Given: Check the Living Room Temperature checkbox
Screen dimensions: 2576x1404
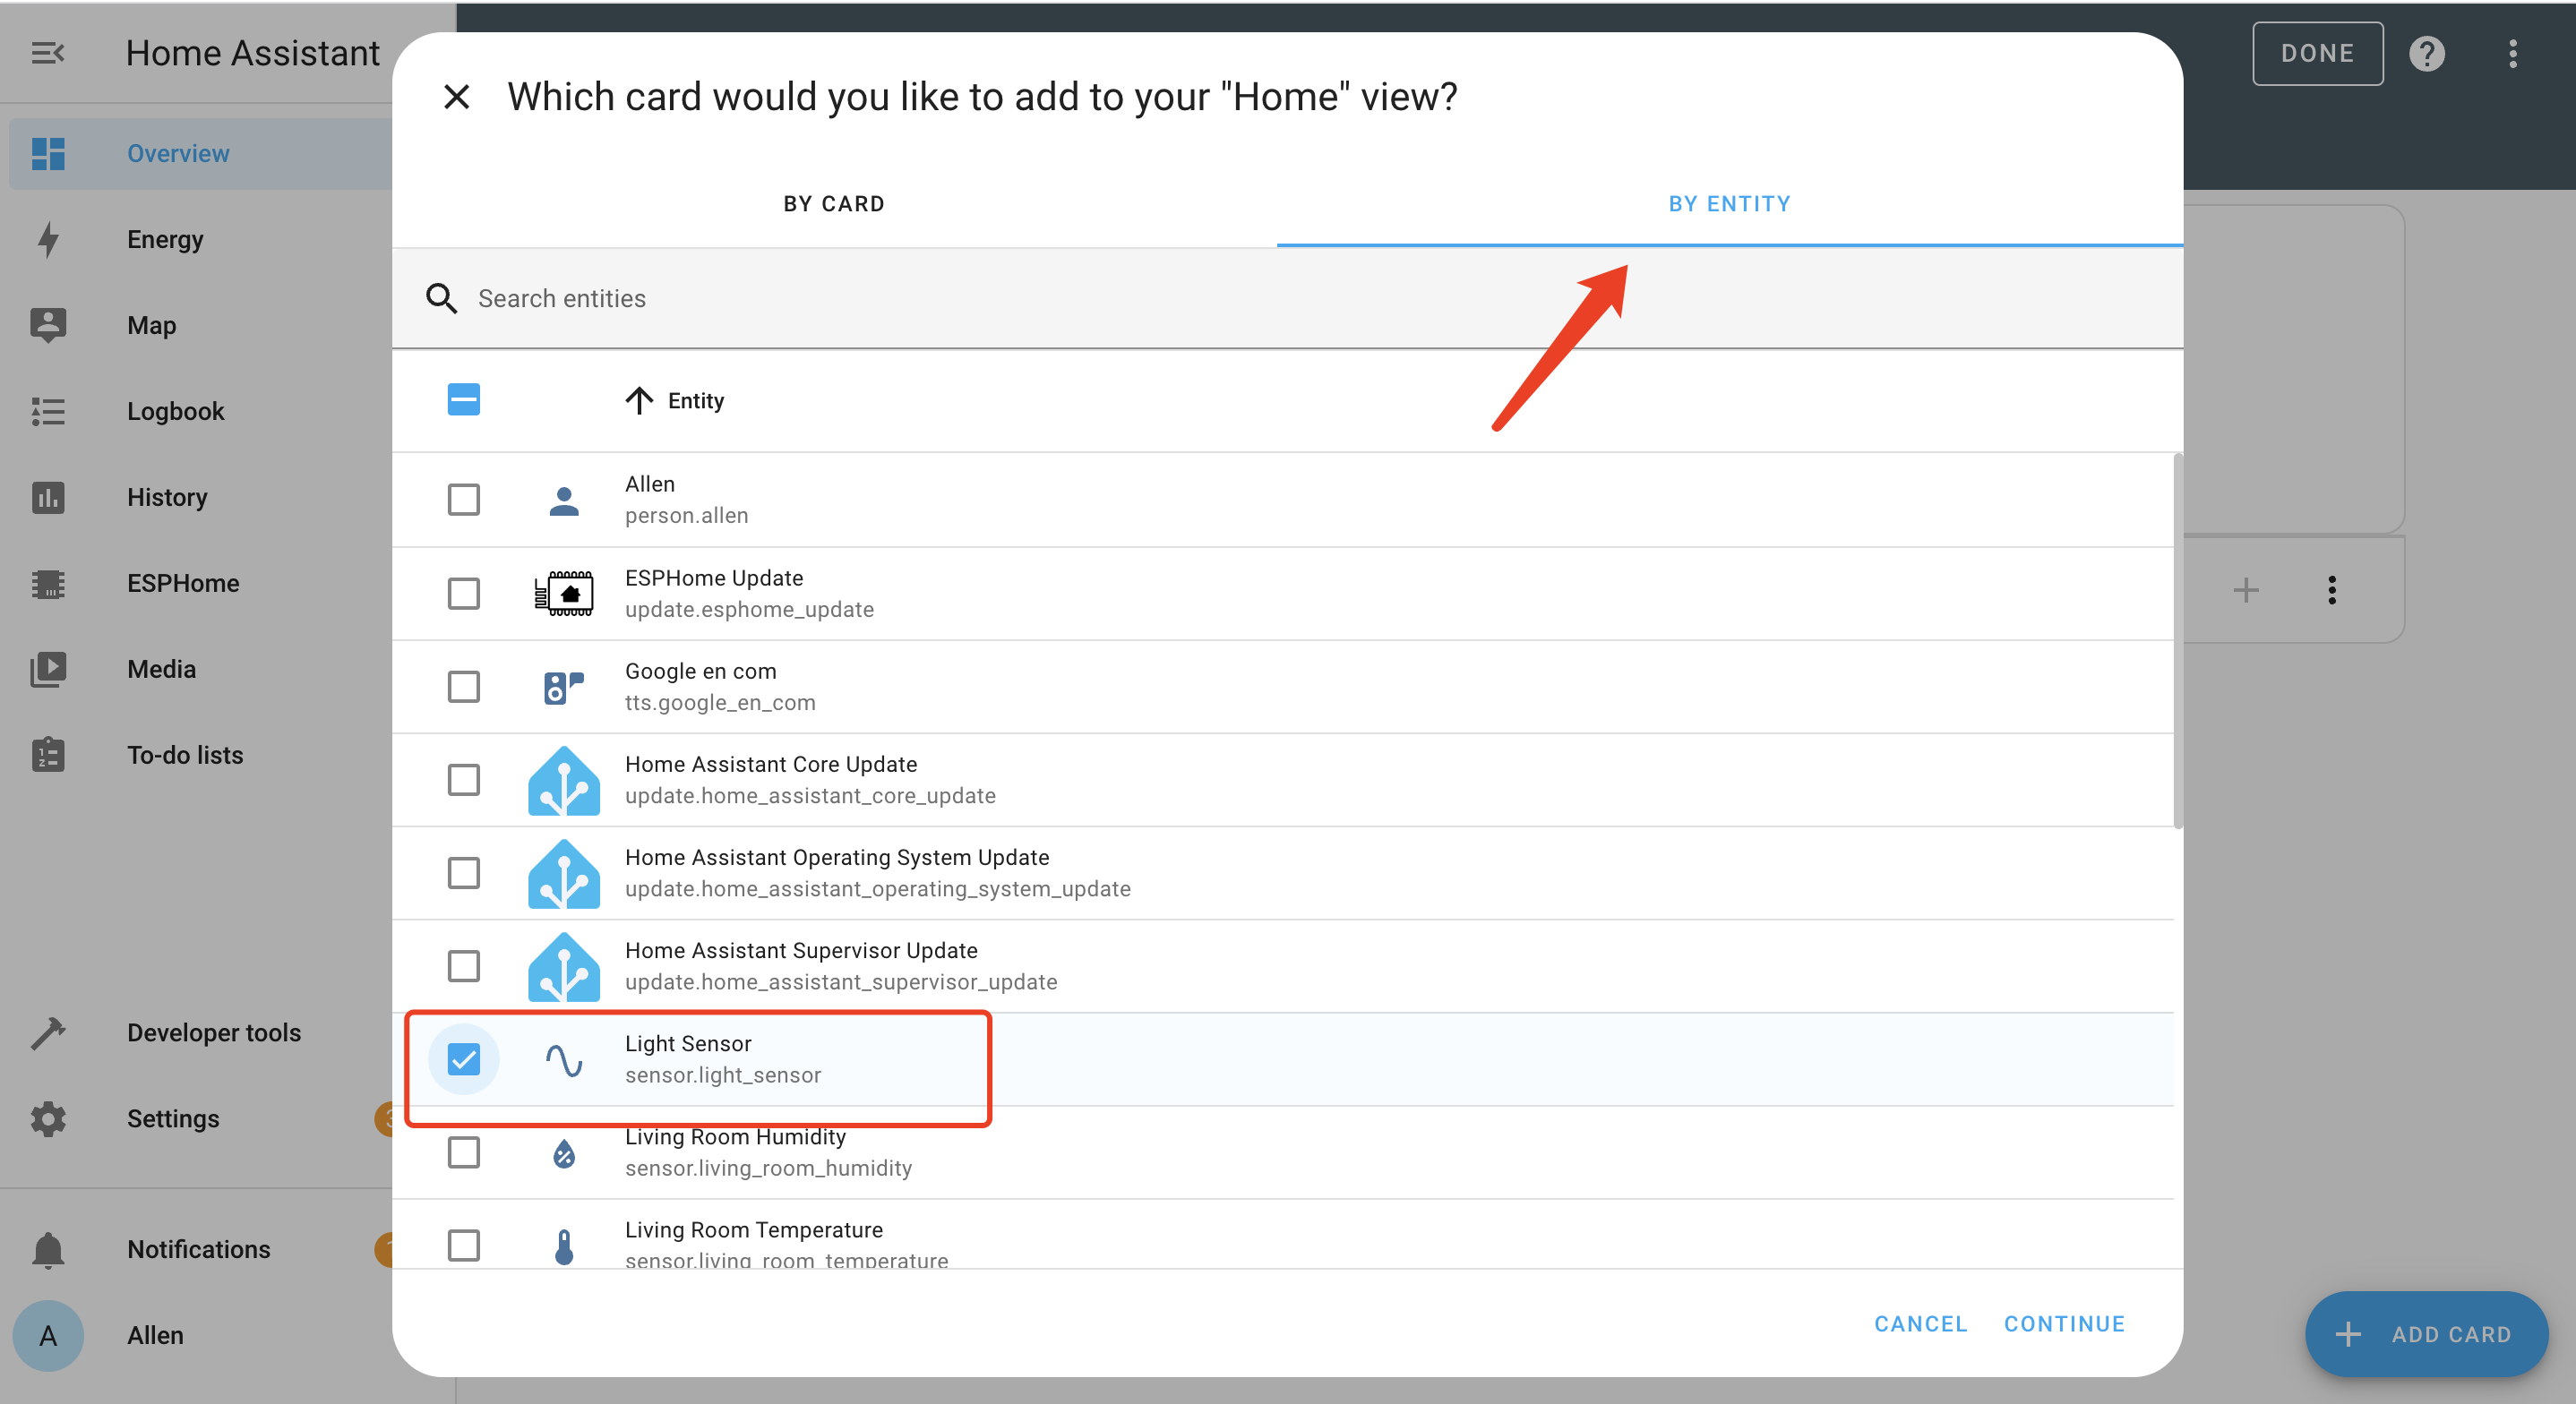Looking at the screenshot, I should [463, 1245].
